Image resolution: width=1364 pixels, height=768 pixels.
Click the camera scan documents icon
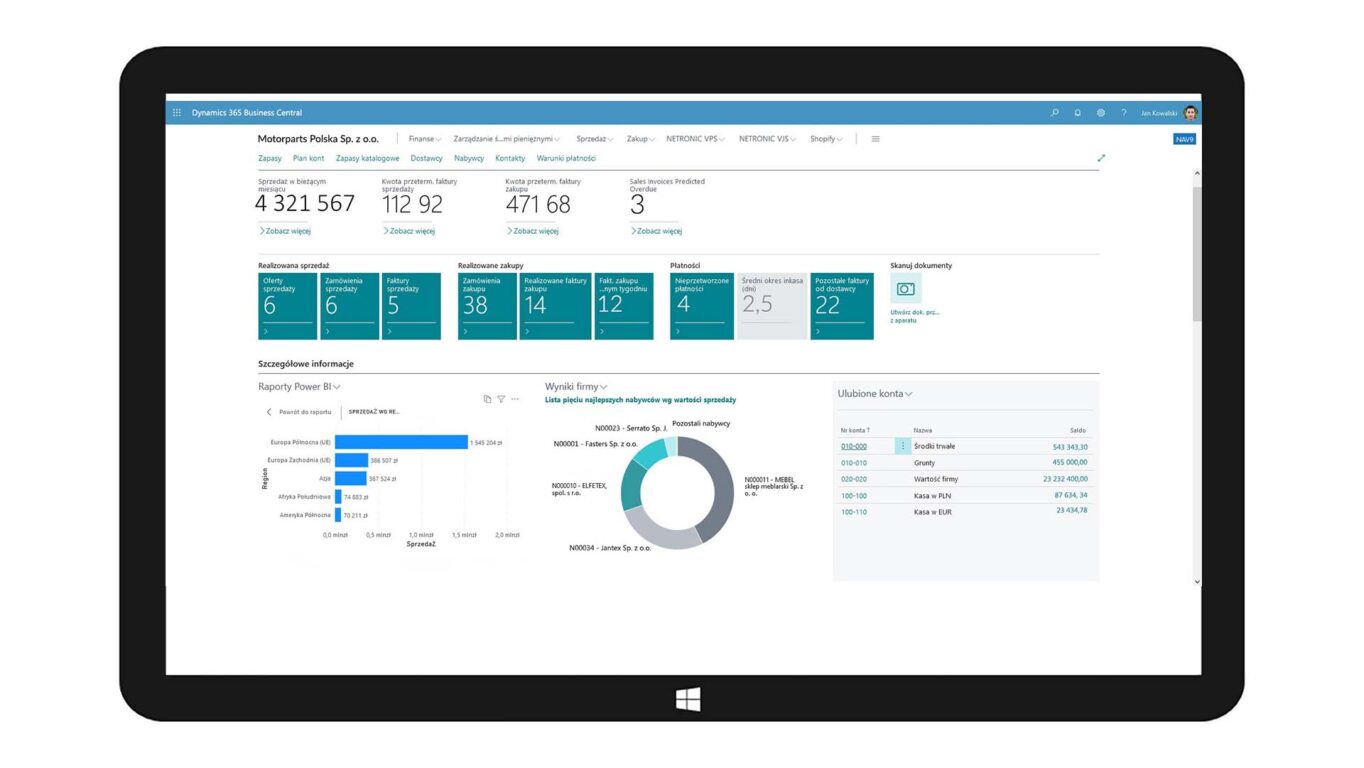pyautogui.click(x=906, y=289)
